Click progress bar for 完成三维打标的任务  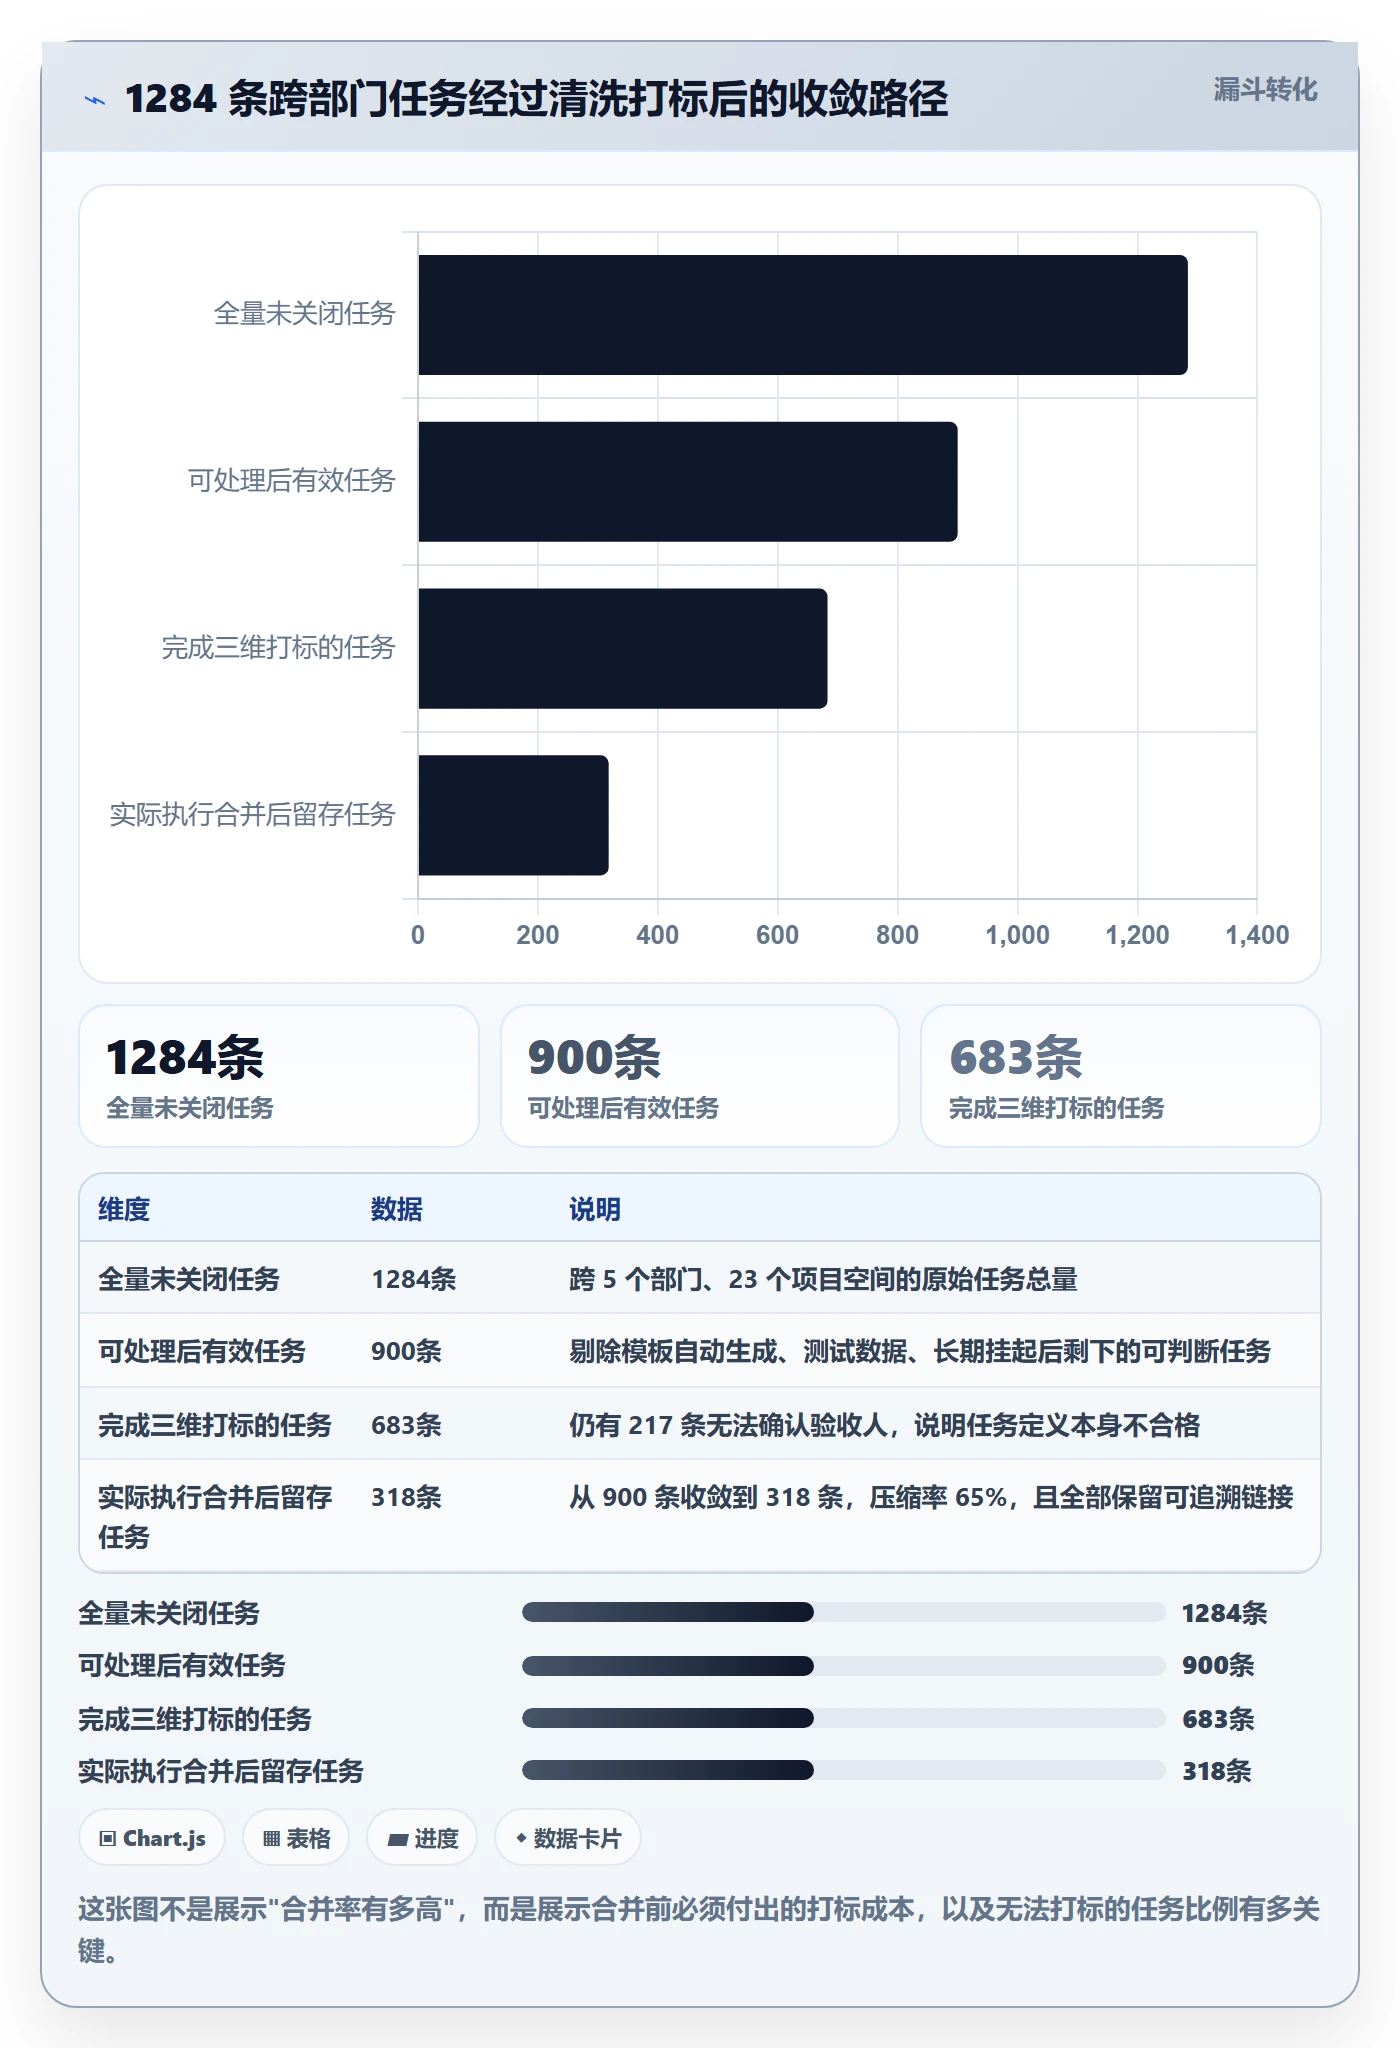843,1718
